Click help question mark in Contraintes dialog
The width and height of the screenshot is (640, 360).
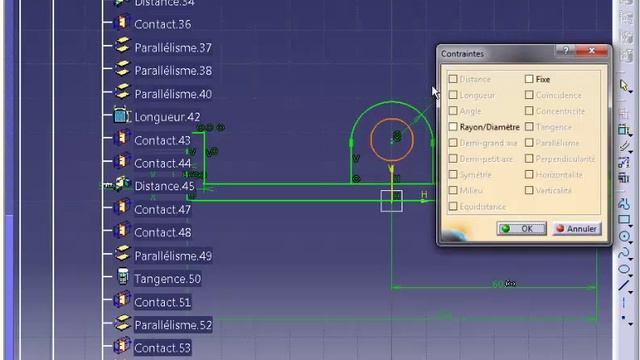[x=565, y=51]
